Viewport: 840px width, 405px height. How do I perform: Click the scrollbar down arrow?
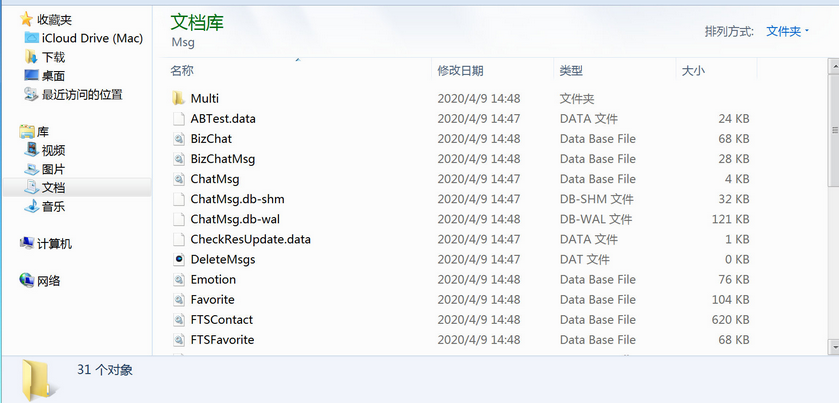tap(834, 347)
